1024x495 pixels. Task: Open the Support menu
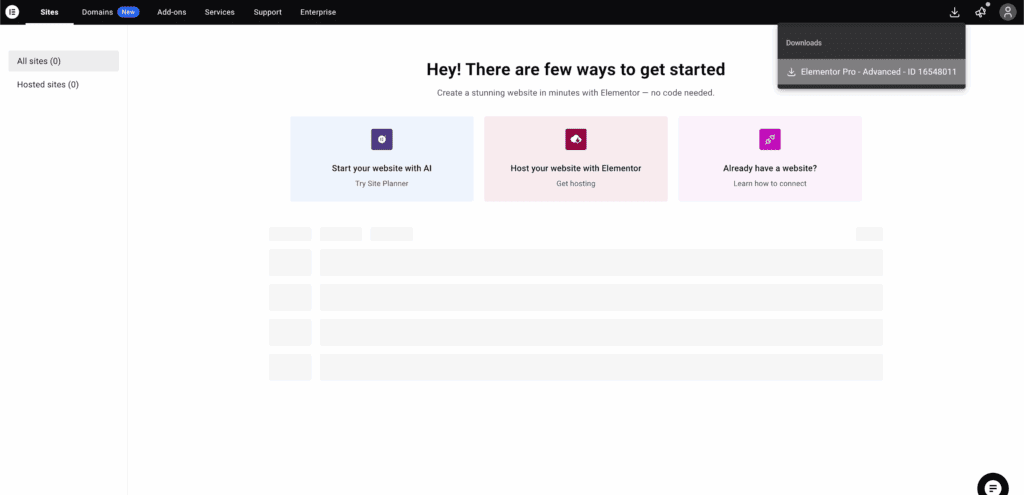click(x=268, y=12)
